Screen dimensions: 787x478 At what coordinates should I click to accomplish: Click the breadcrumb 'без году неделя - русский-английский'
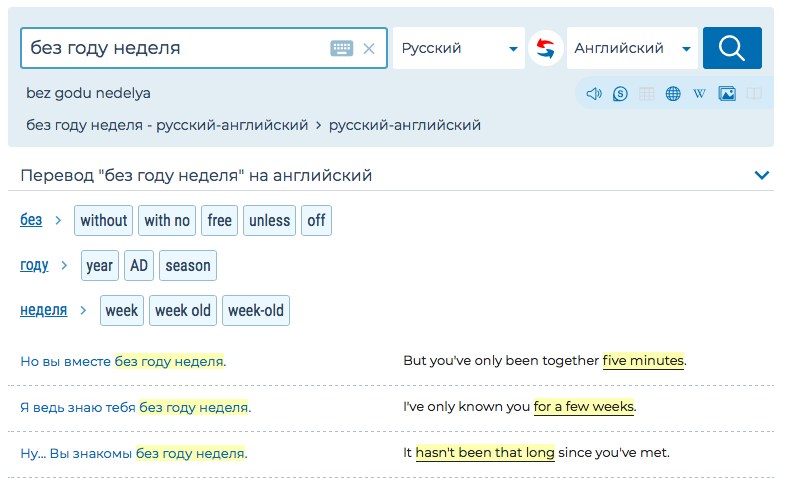point(167,125)
